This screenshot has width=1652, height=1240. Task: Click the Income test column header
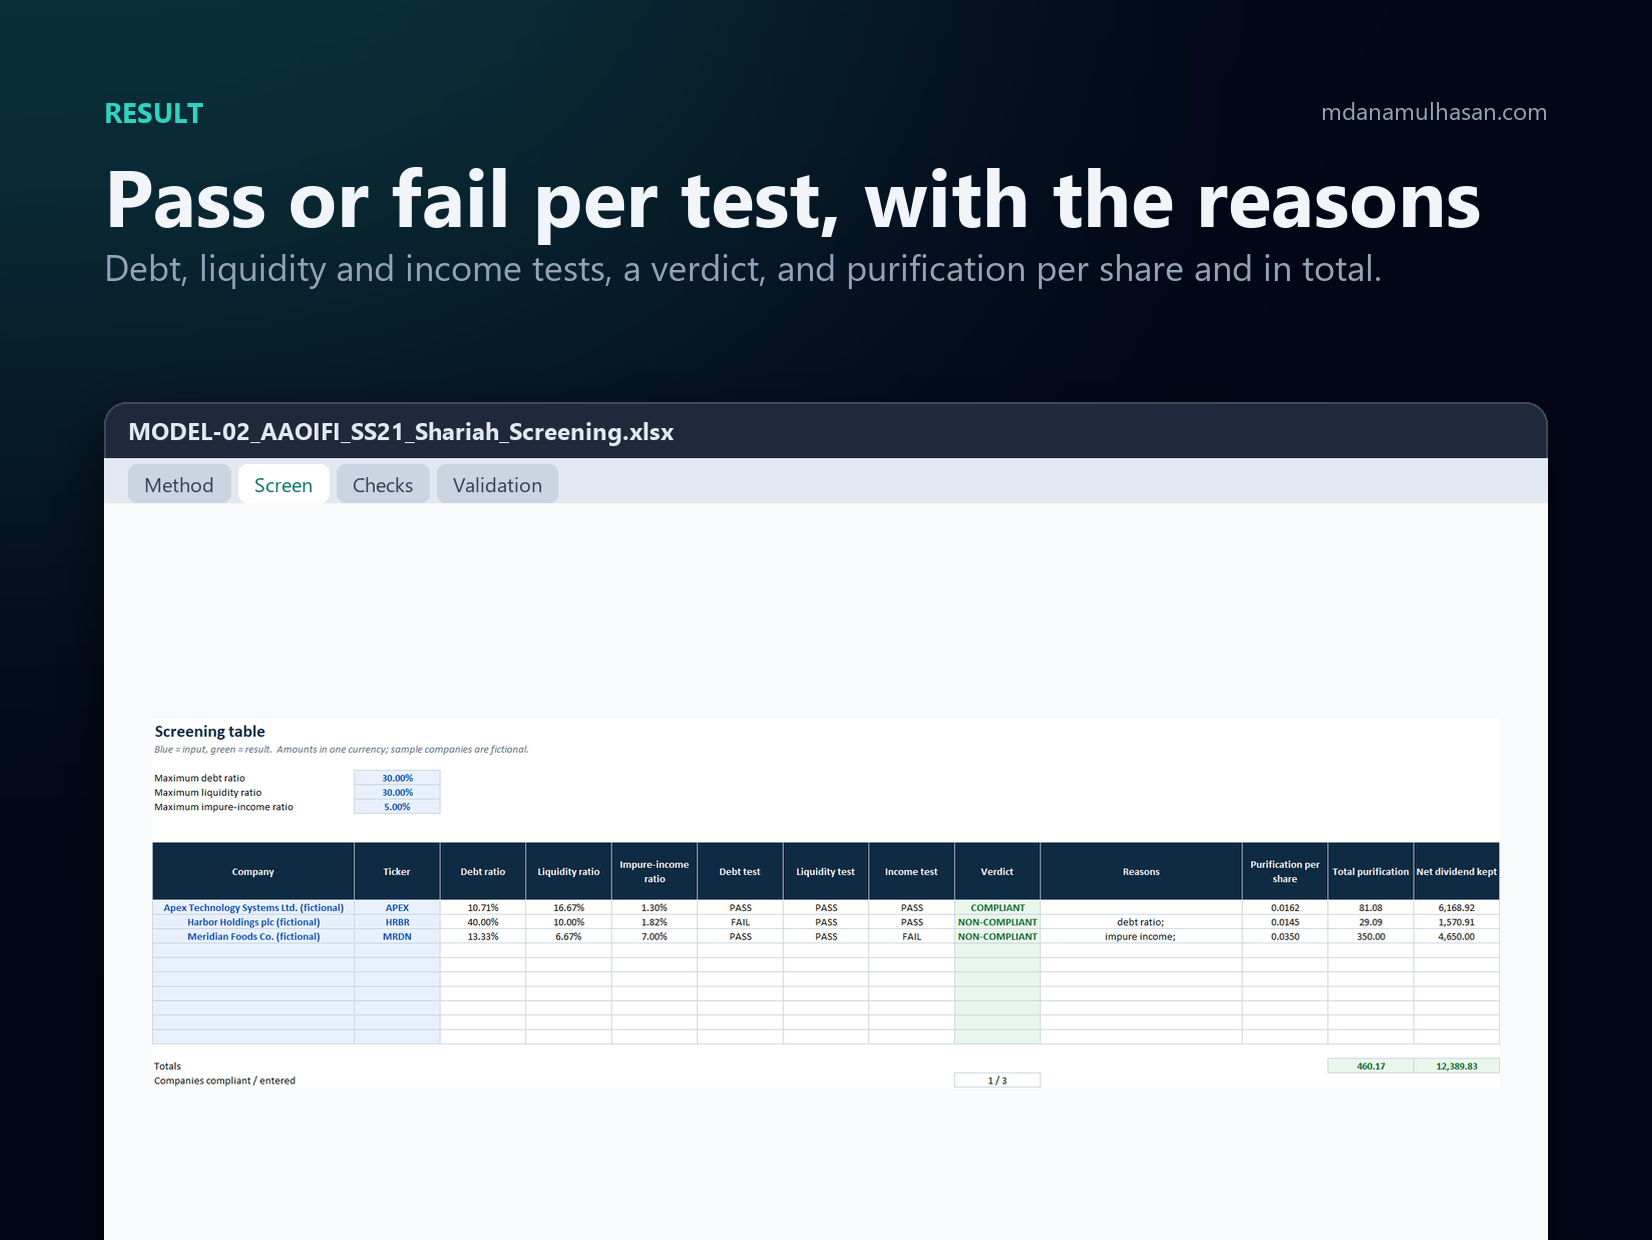[912, 871]
